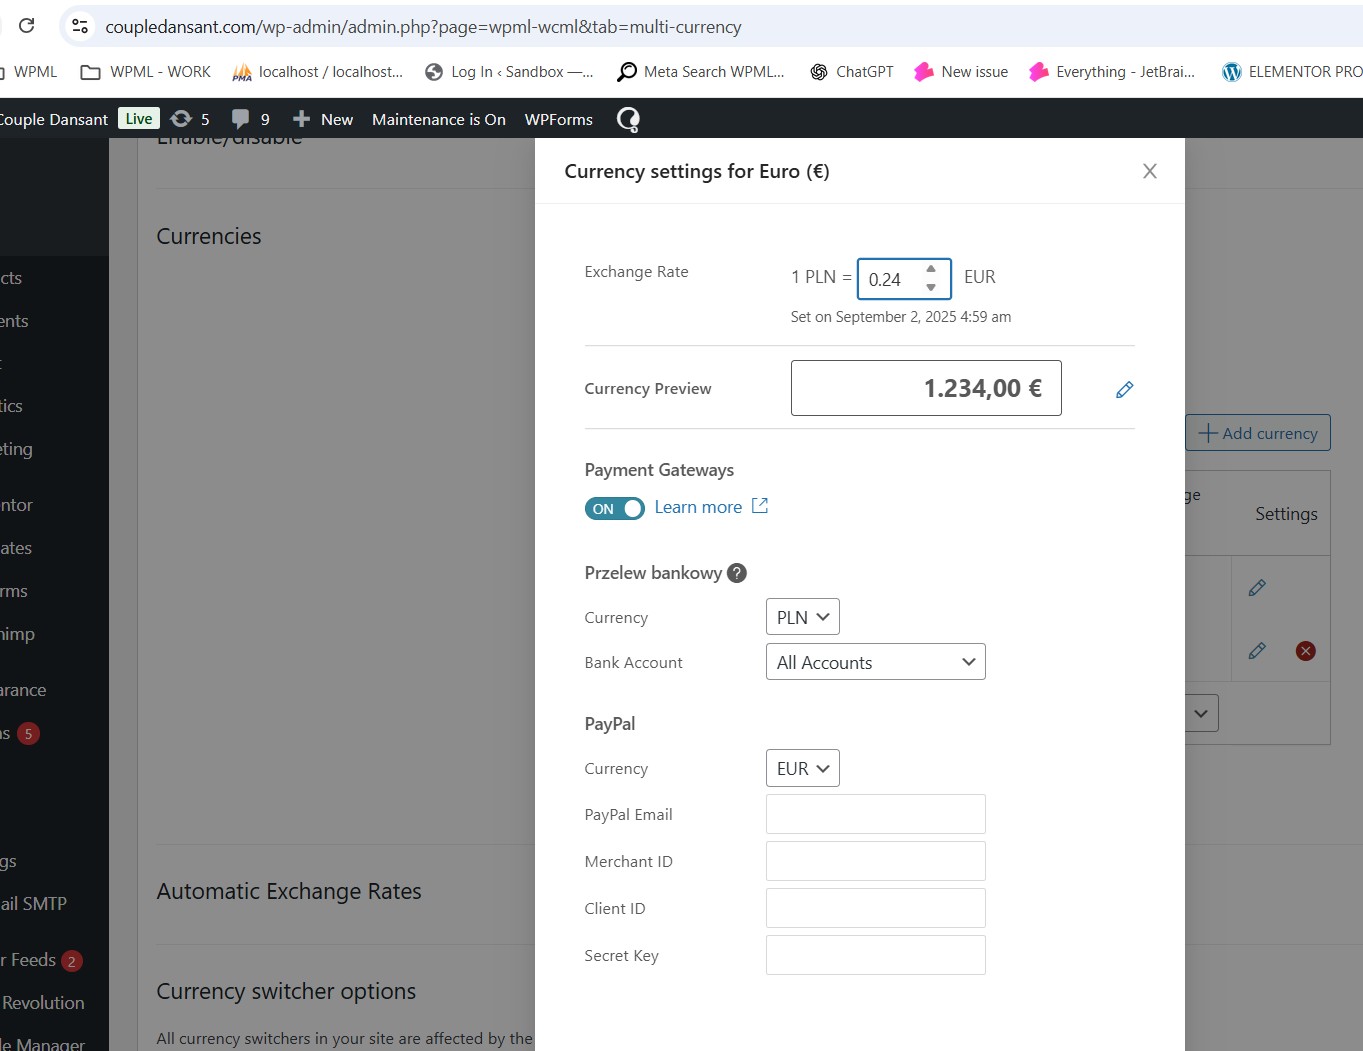Click the PayPal Email input field
This screenshot has height=1051, width=1363.
click(x=875, y=814)
